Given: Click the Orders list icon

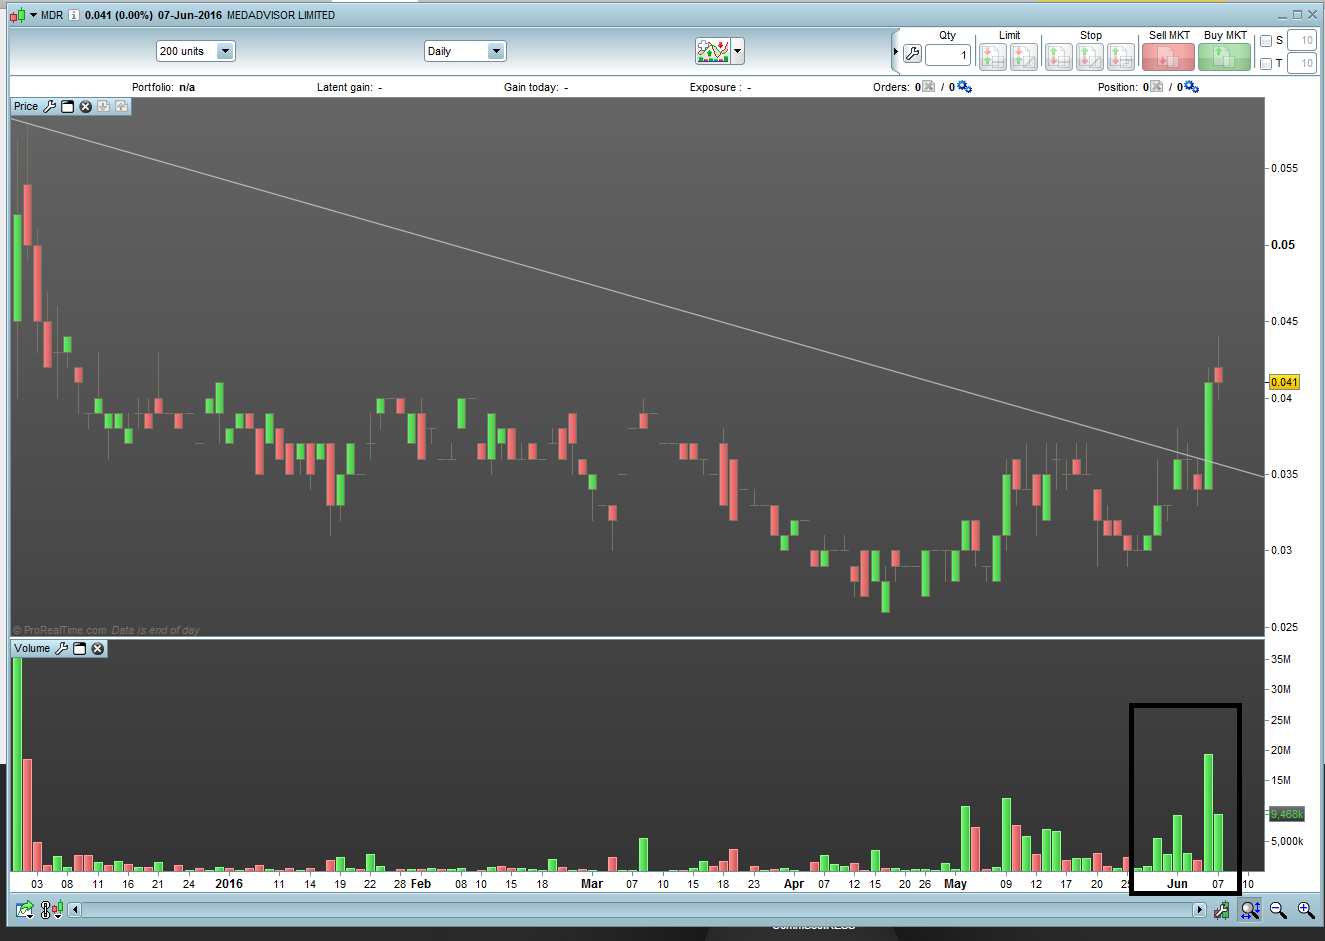Looking at the screenshot, I should [929, 87].
